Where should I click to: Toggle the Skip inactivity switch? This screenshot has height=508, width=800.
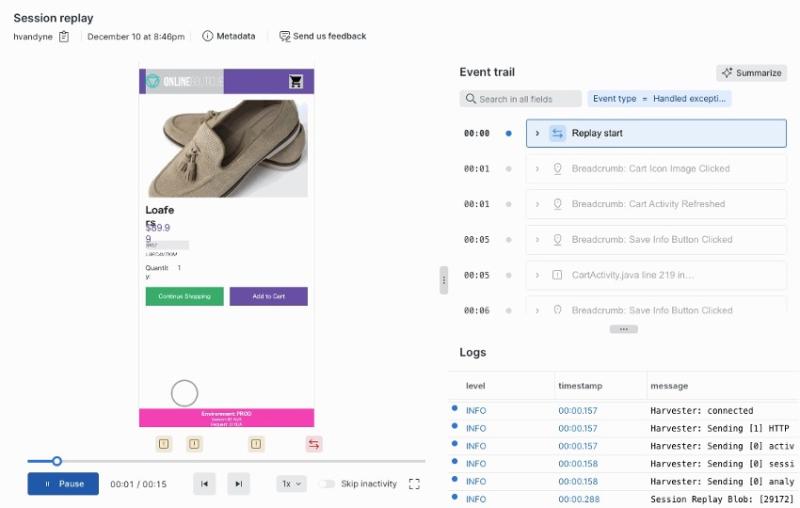327,484
